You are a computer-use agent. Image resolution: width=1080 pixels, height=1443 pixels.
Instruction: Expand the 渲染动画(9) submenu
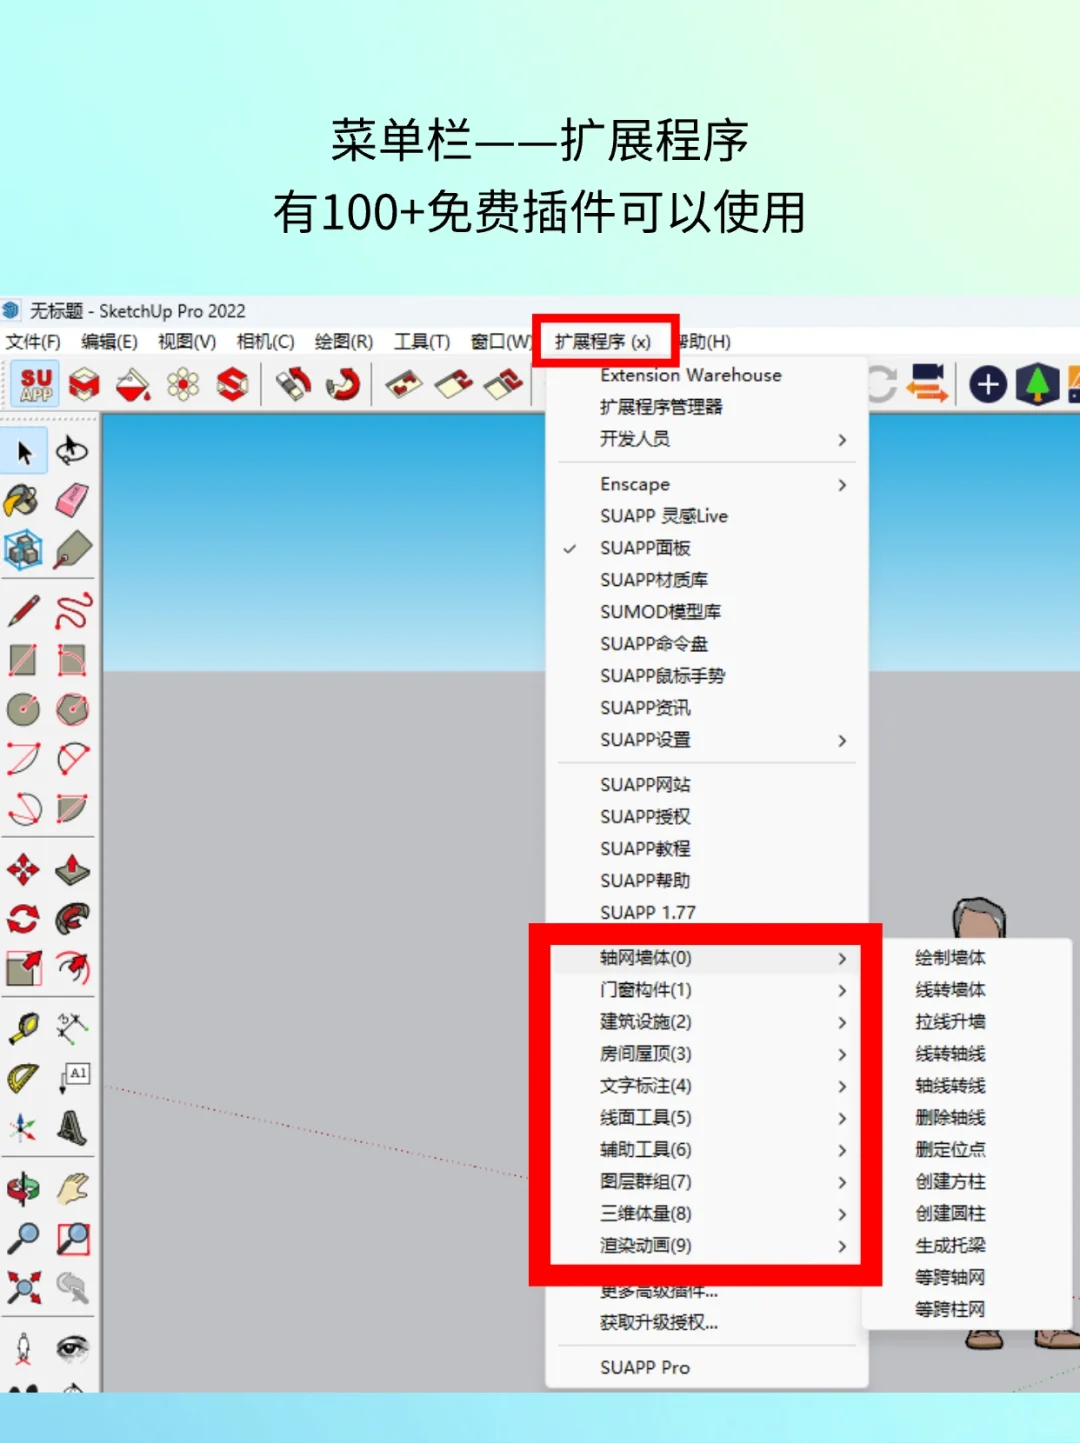(x=645, y=1247)
